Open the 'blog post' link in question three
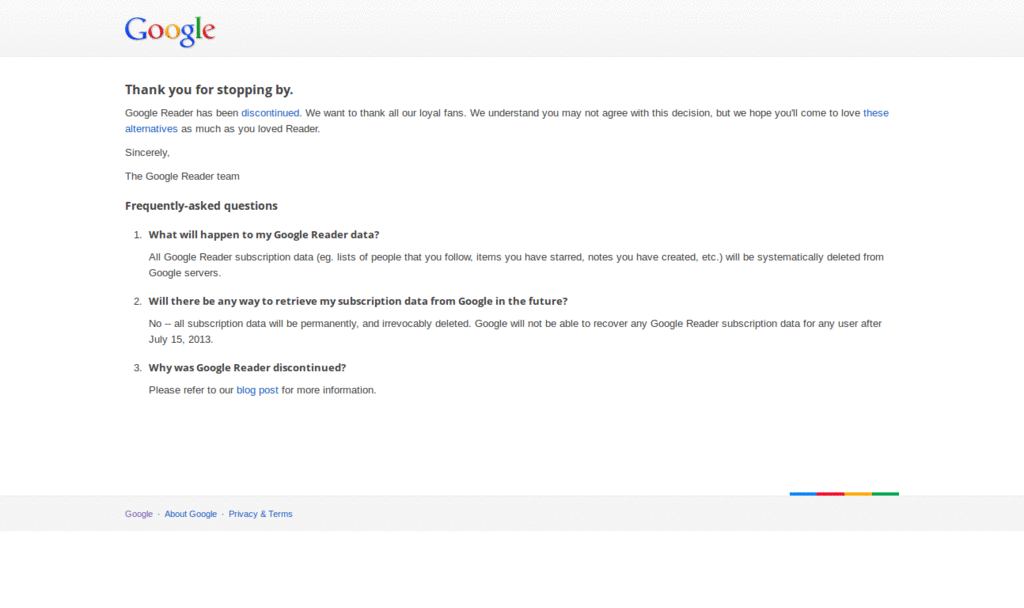This screenshot has height=608, width=1024. point(257,390)
